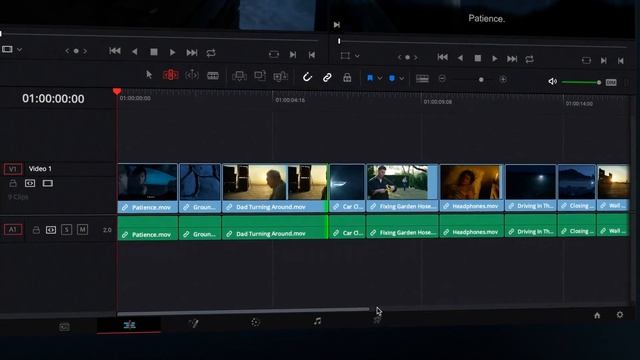Click source viewer previous/next marker control

76,51
